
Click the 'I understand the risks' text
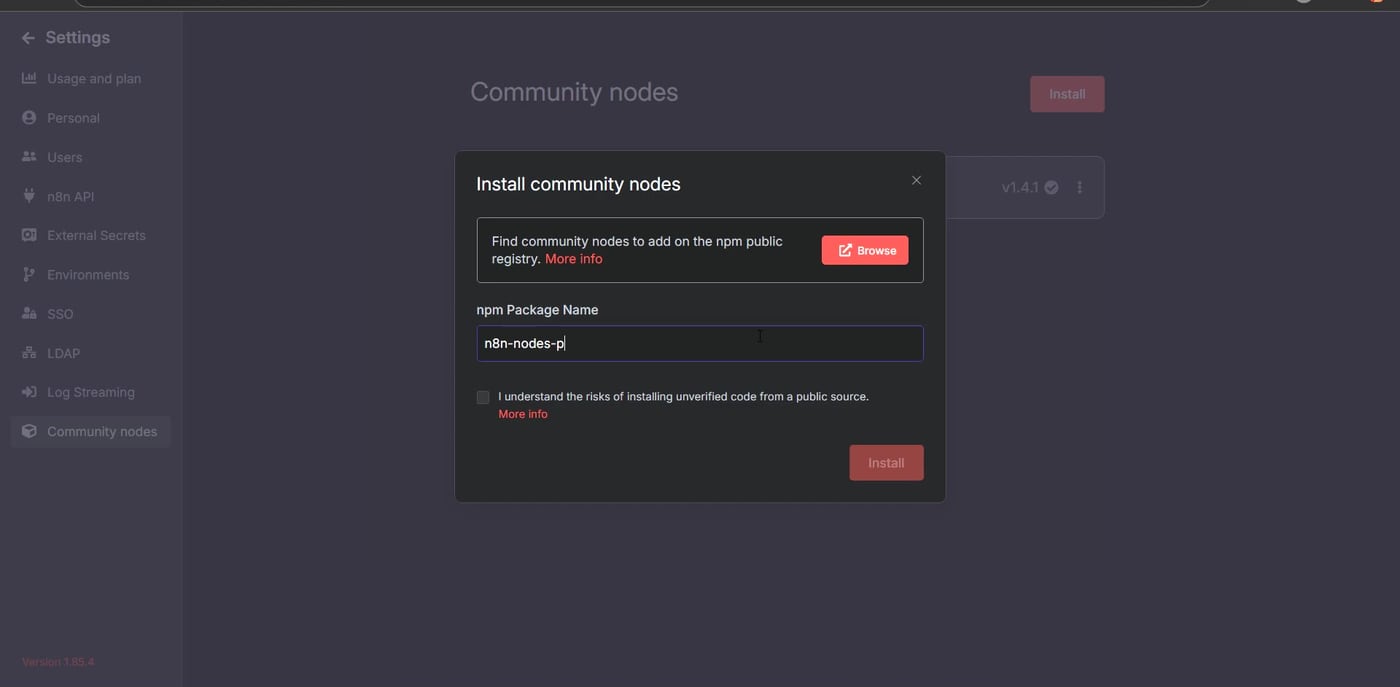click(x=683, y=397)
